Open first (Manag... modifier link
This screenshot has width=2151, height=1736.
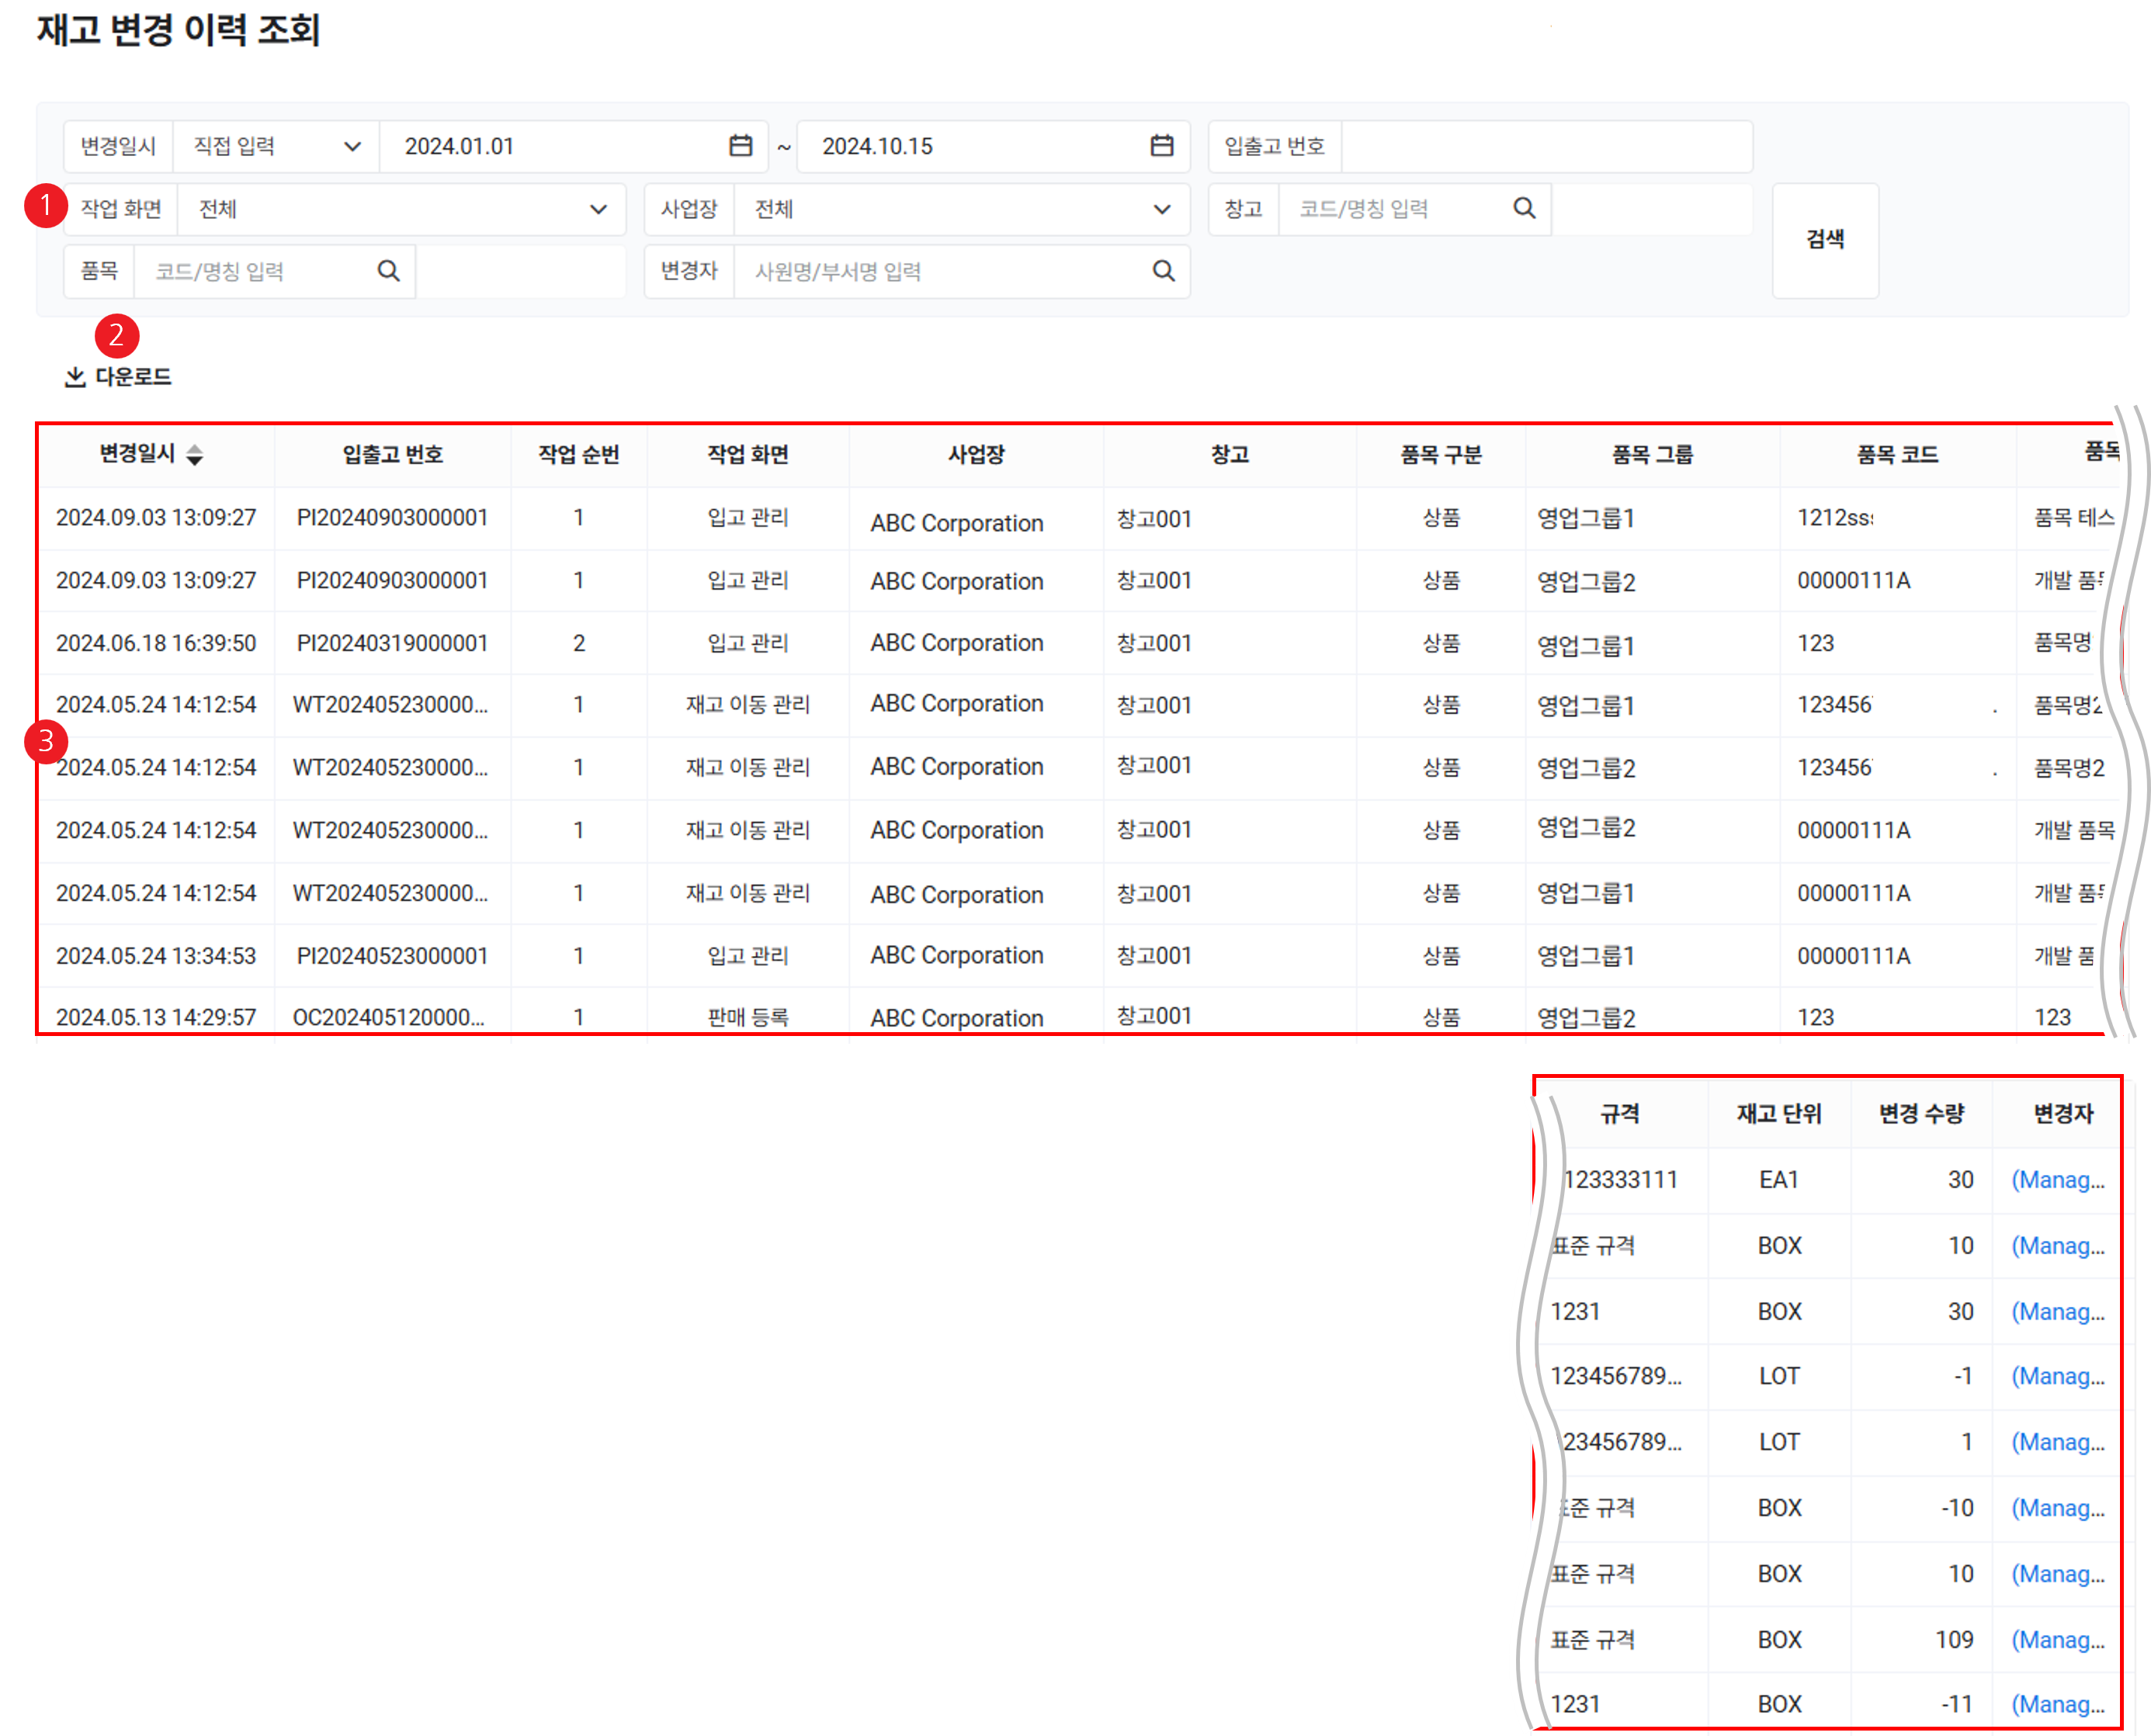(2057, 1180)
